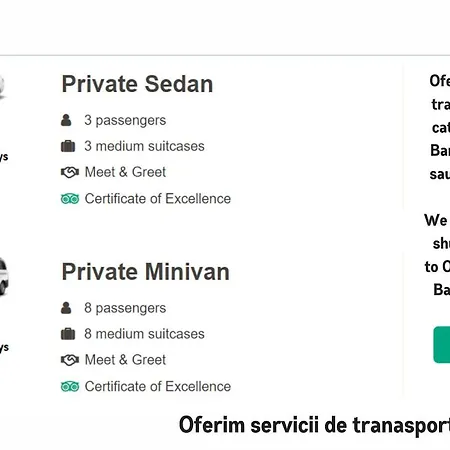The image size is (450, 450).
Task: Click the suitcase icon under Private Minivan
Action: coord(68,334)
